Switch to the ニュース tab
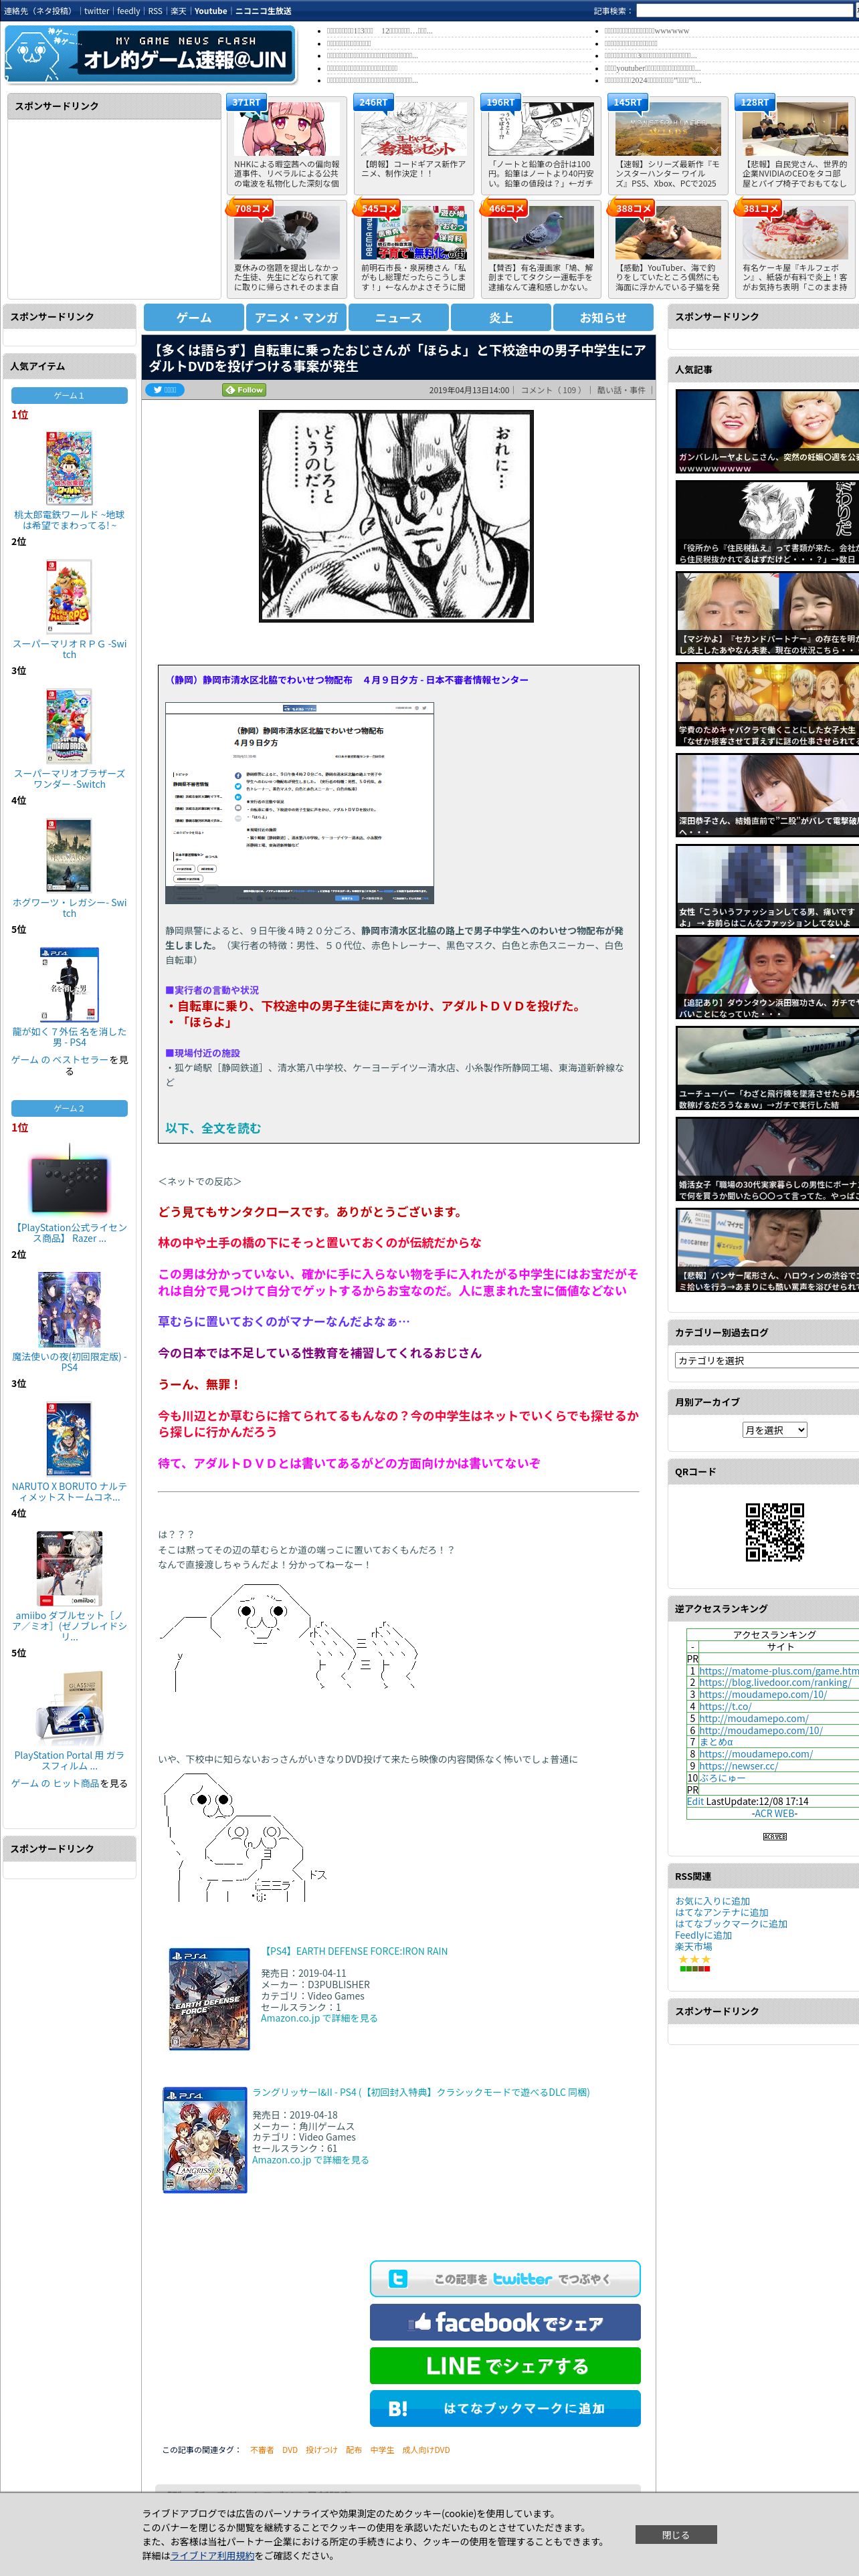Image resolution: width=859 pixels, height=2576 pixels. [x=398, y=317]
